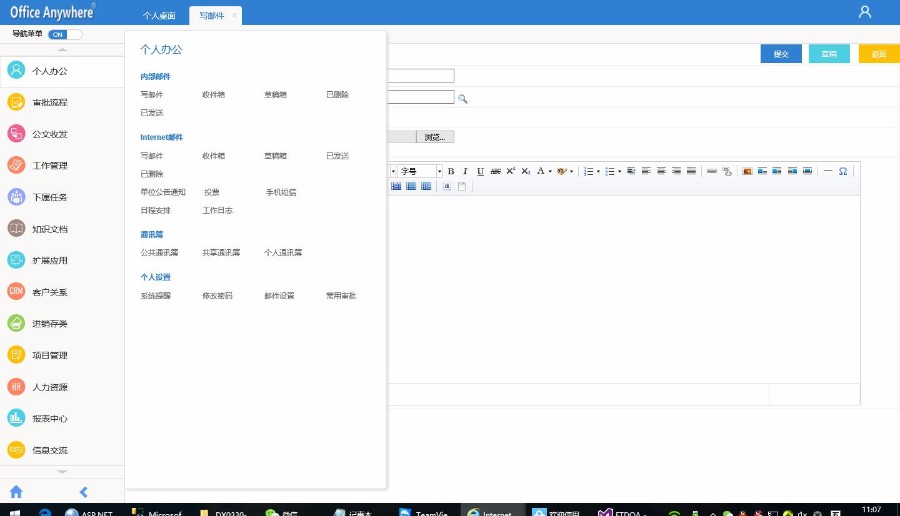900x516 pixels.
Task: Open TeamViewer from the taskbar
Action: (425, 512)
